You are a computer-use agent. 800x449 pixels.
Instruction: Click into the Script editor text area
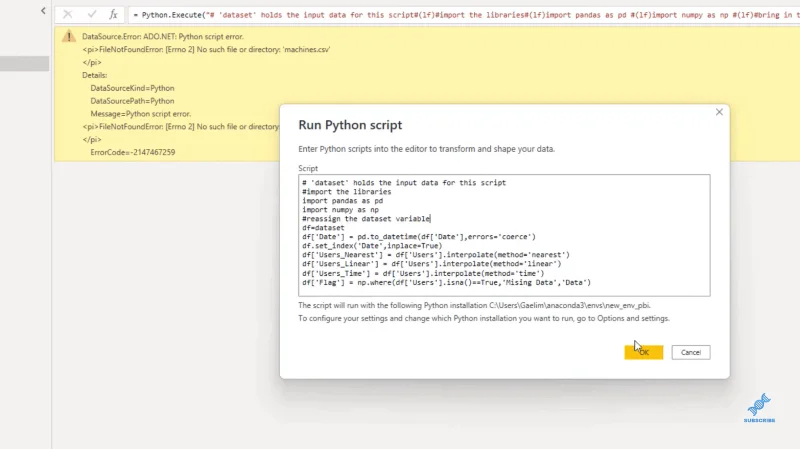coord(504,235)
